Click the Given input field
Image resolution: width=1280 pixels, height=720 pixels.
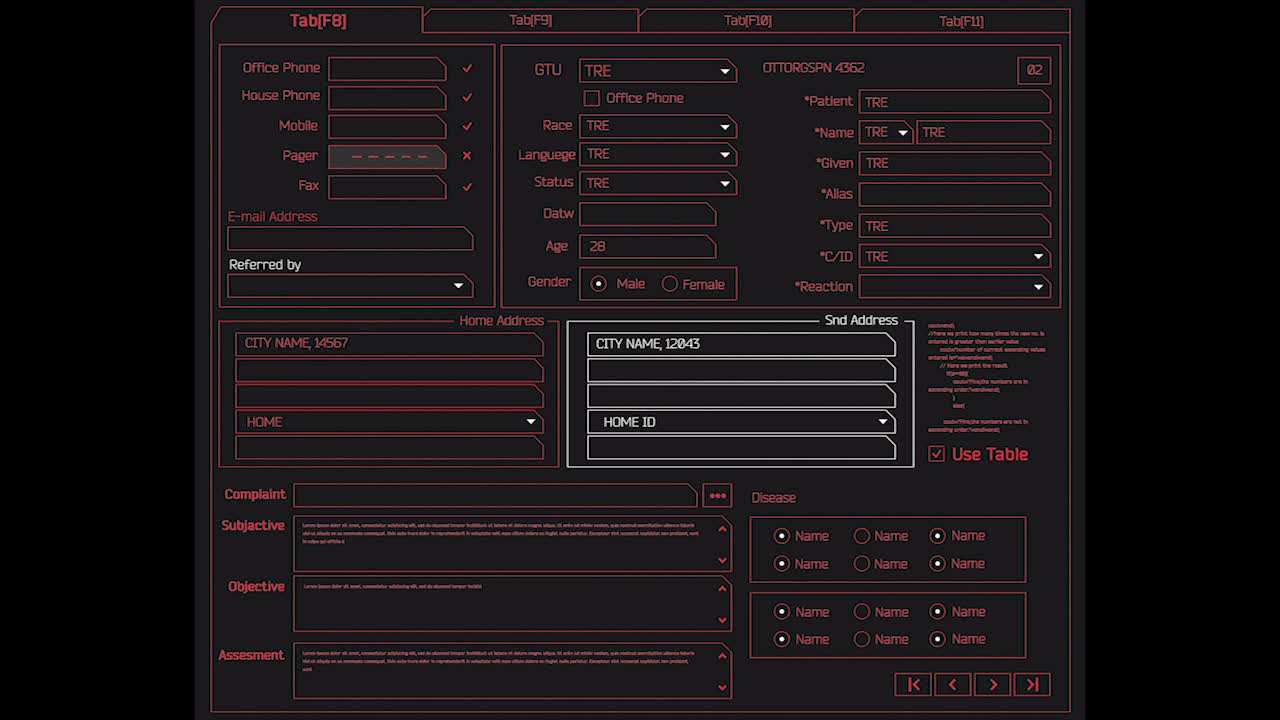954,163
